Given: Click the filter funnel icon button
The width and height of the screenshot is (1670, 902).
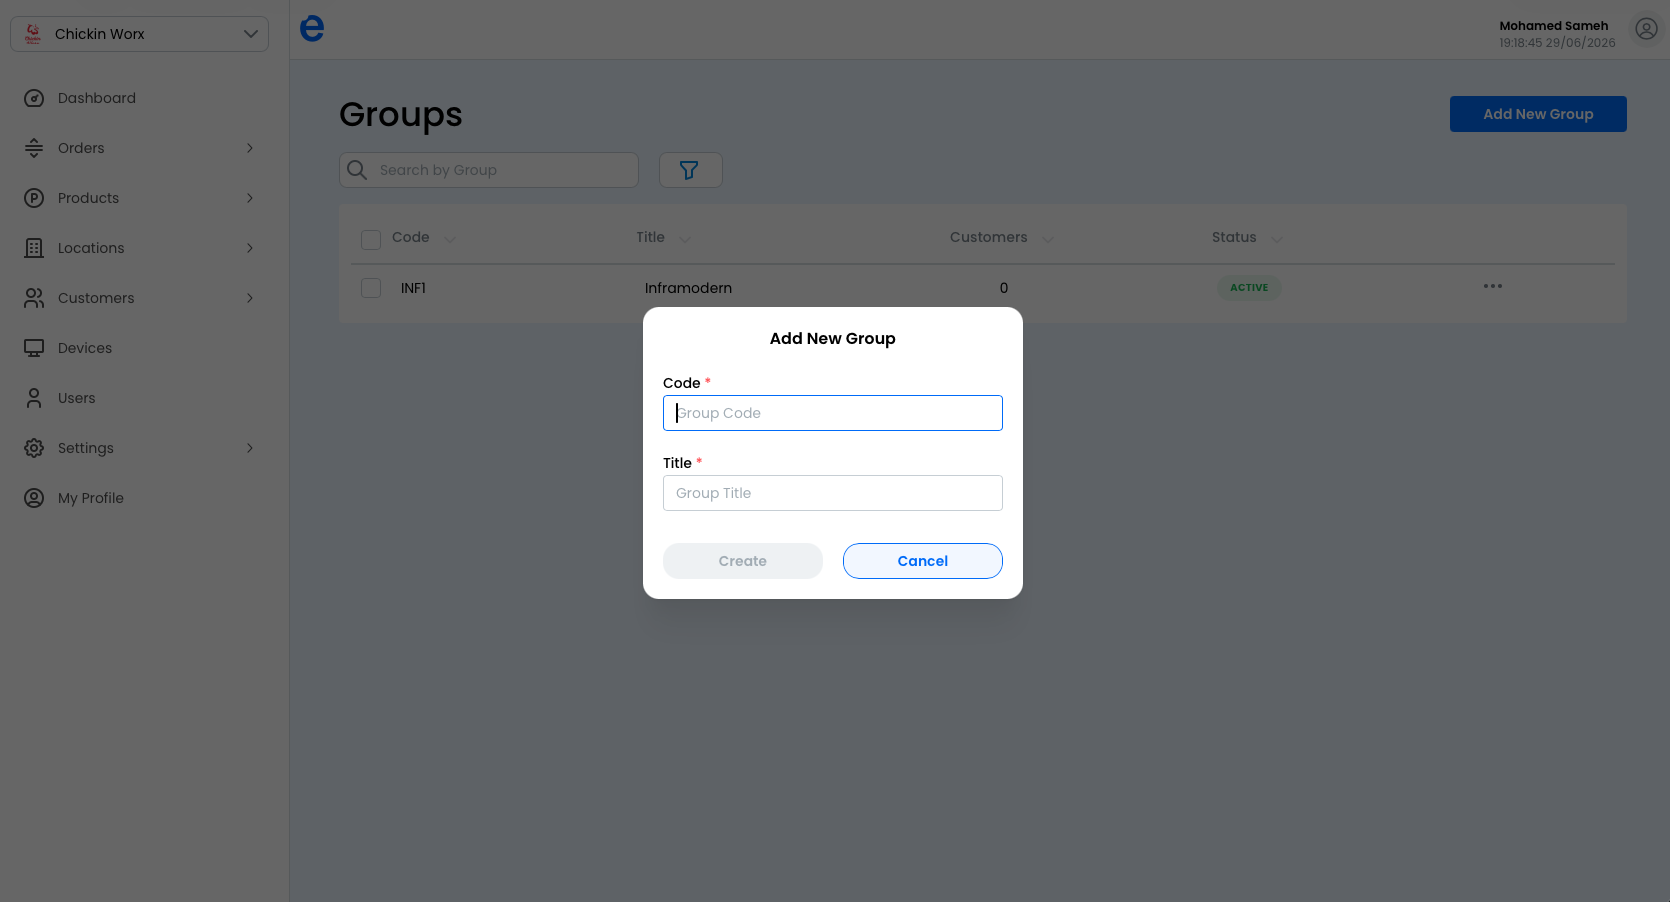Looking at the screenshot, I should 690,170.
